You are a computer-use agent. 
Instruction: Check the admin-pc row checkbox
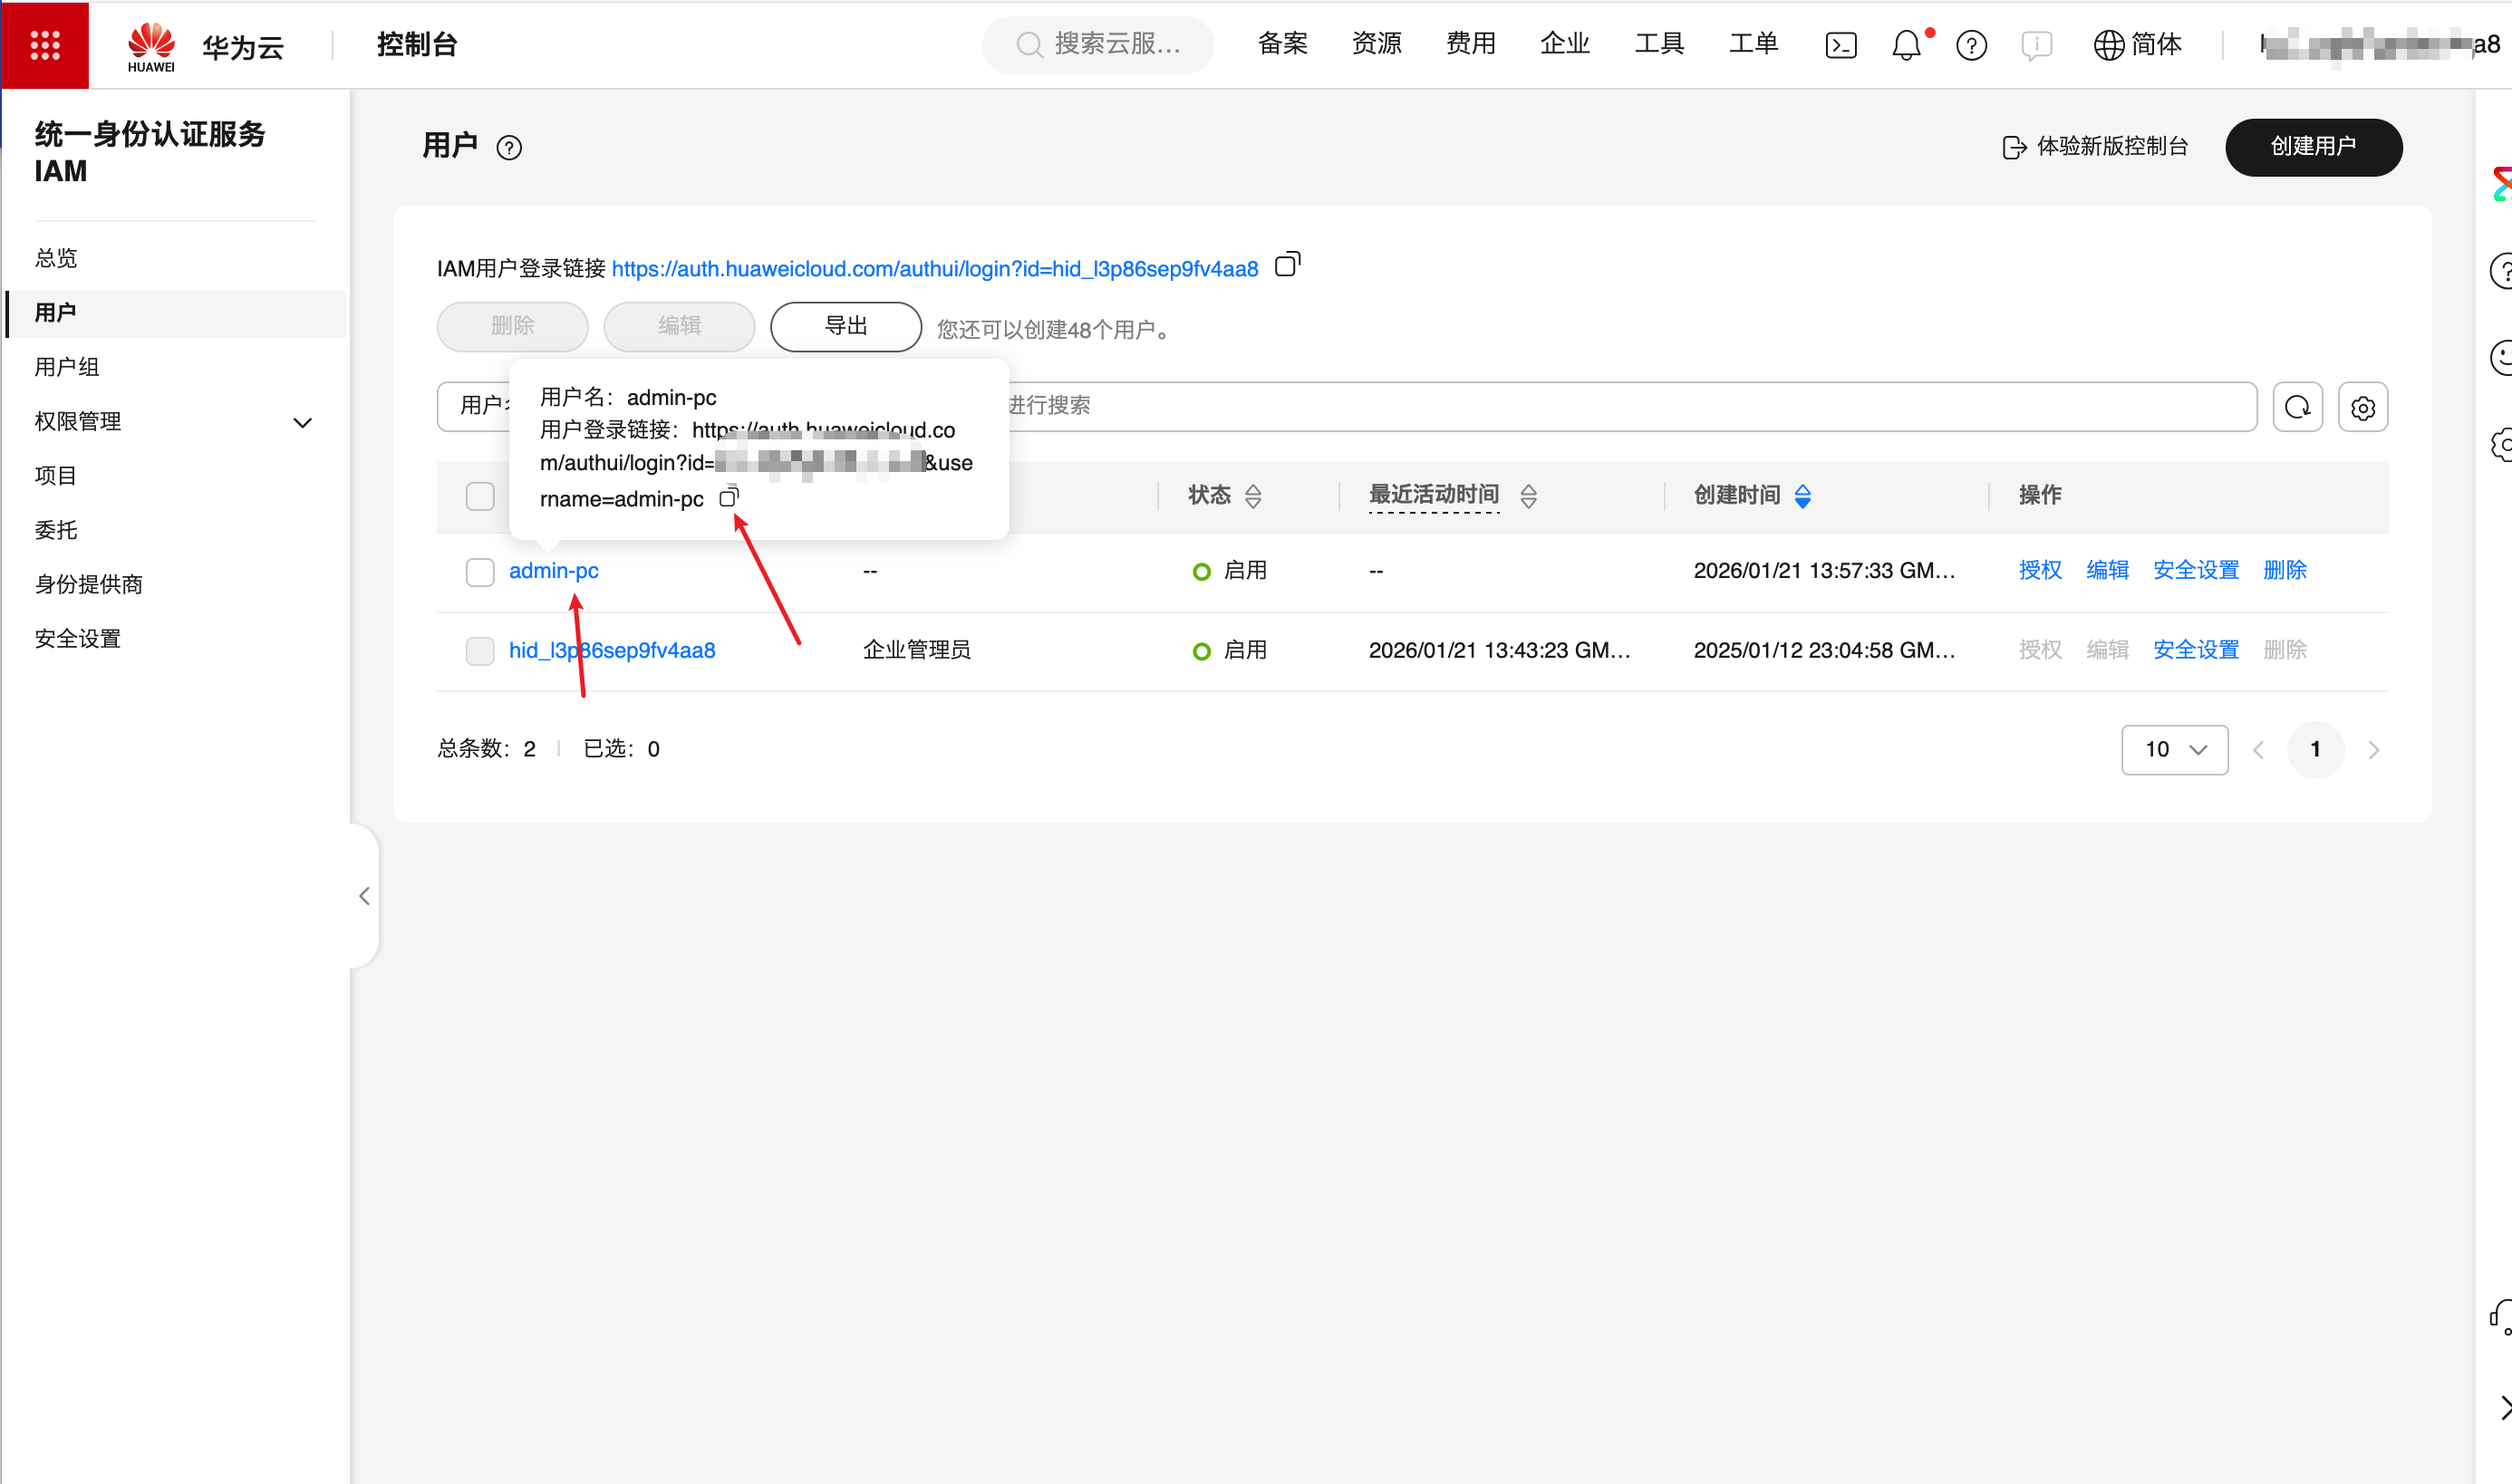(480, 571)
